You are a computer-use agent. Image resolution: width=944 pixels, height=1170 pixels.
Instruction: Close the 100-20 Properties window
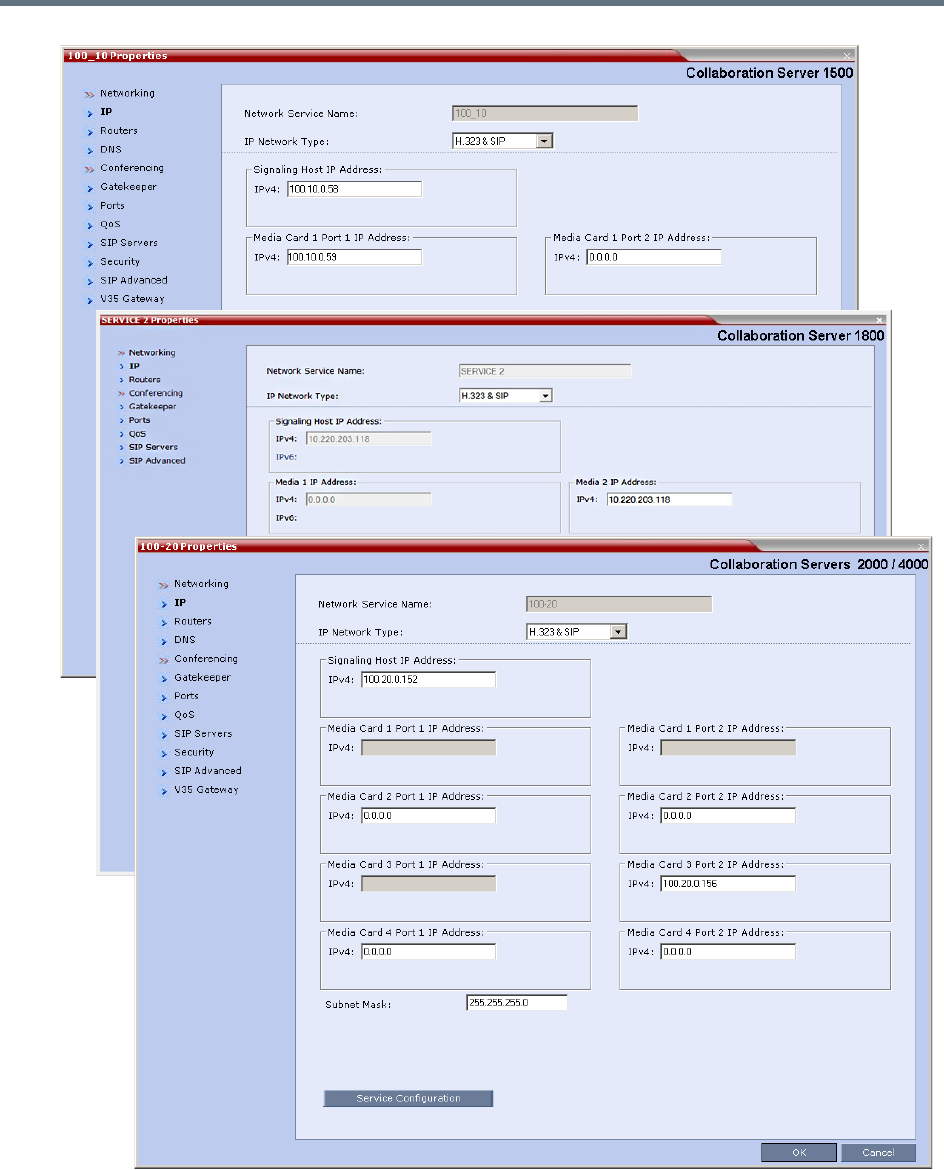point(921,547)
